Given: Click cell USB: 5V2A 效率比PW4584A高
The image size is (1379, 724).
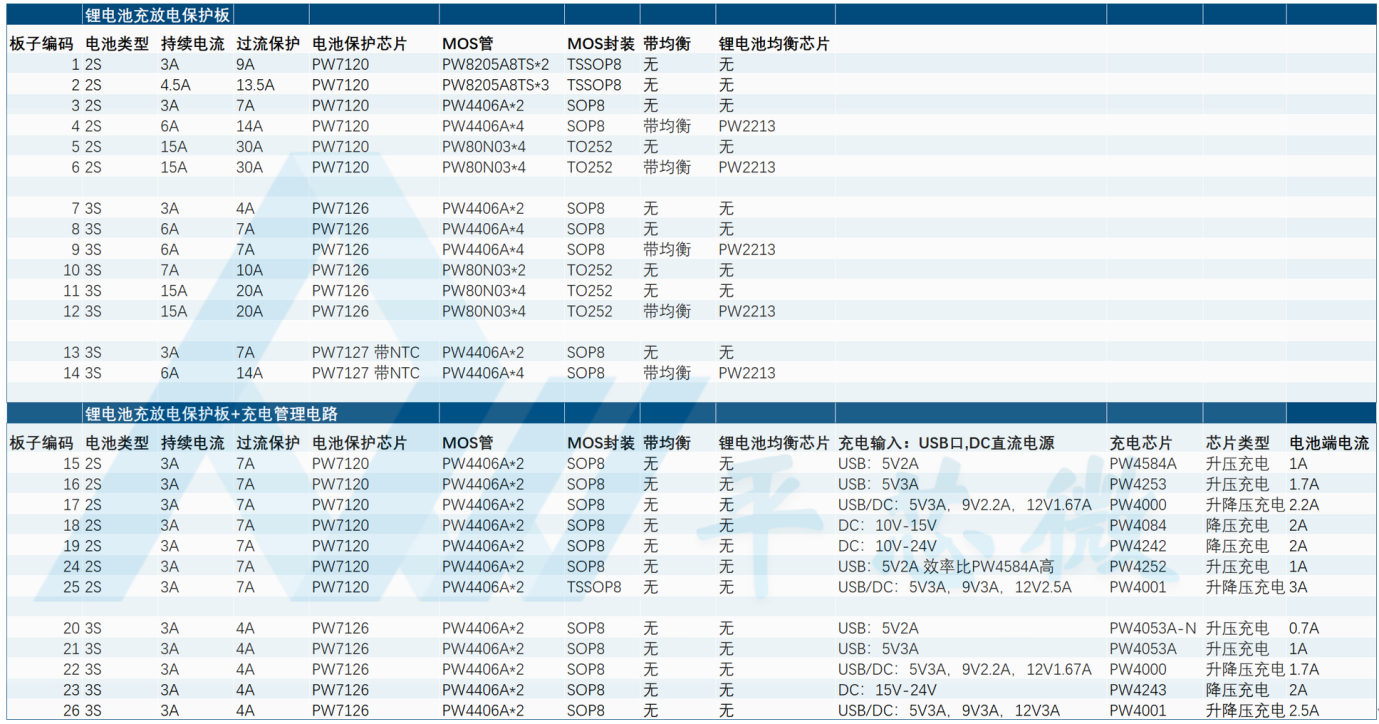Looking at the screenshot, I should click(946, 566).
